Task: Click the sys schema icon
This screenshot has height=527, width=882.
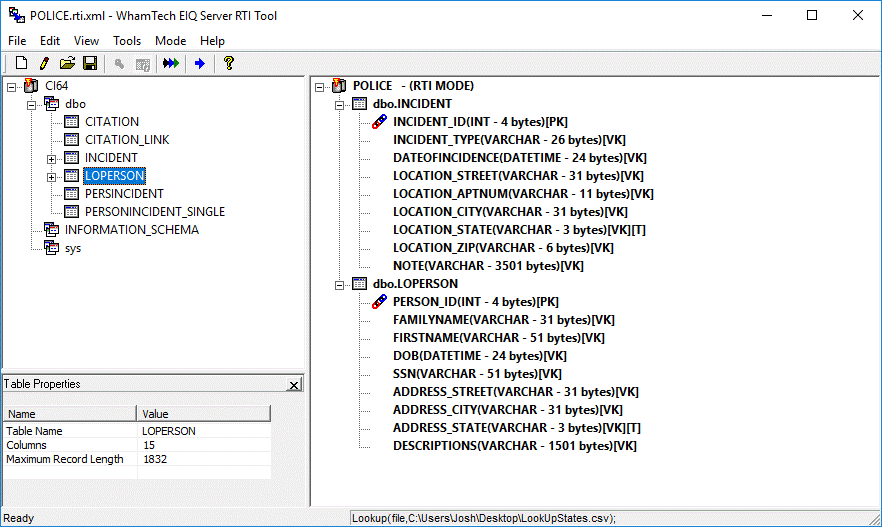Action: click(x=52, y=247)
